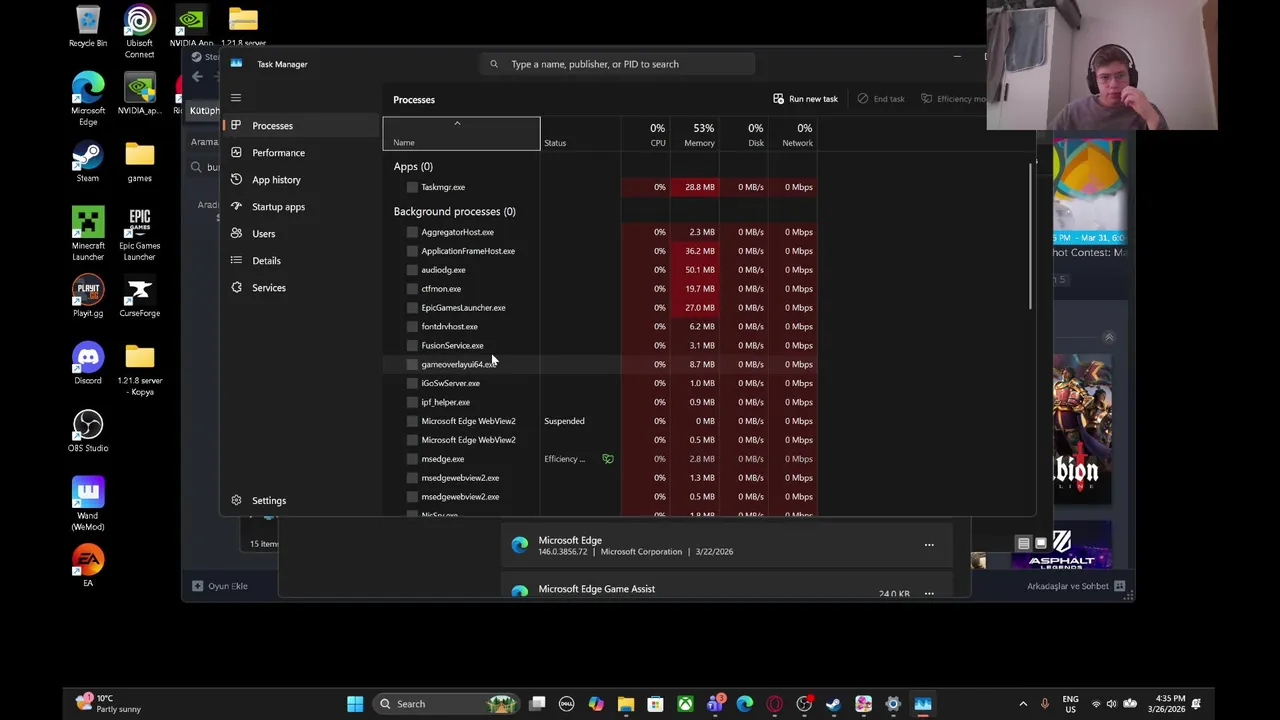Screen dimensions: 1280x720
Task: Sort processes by the Name column
Action: [x=461, y=134]
